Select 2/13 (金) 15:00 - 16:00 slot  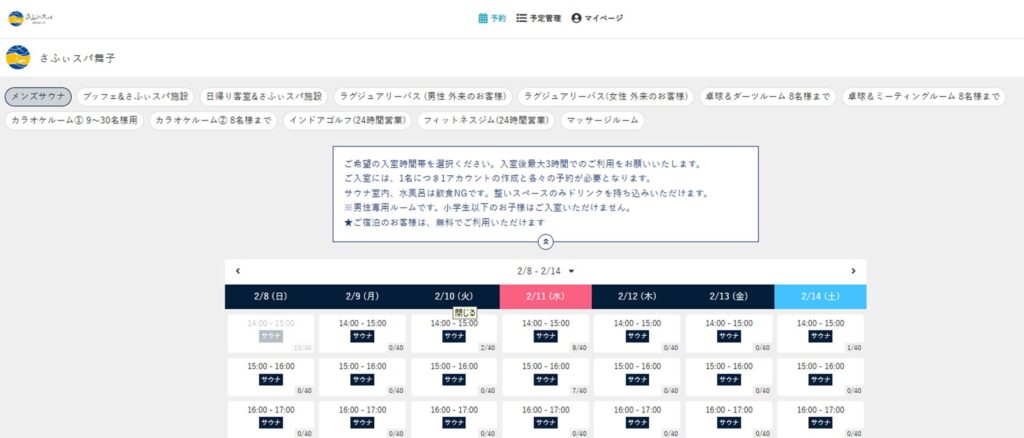pyautogui.click(x=729, y=377)
